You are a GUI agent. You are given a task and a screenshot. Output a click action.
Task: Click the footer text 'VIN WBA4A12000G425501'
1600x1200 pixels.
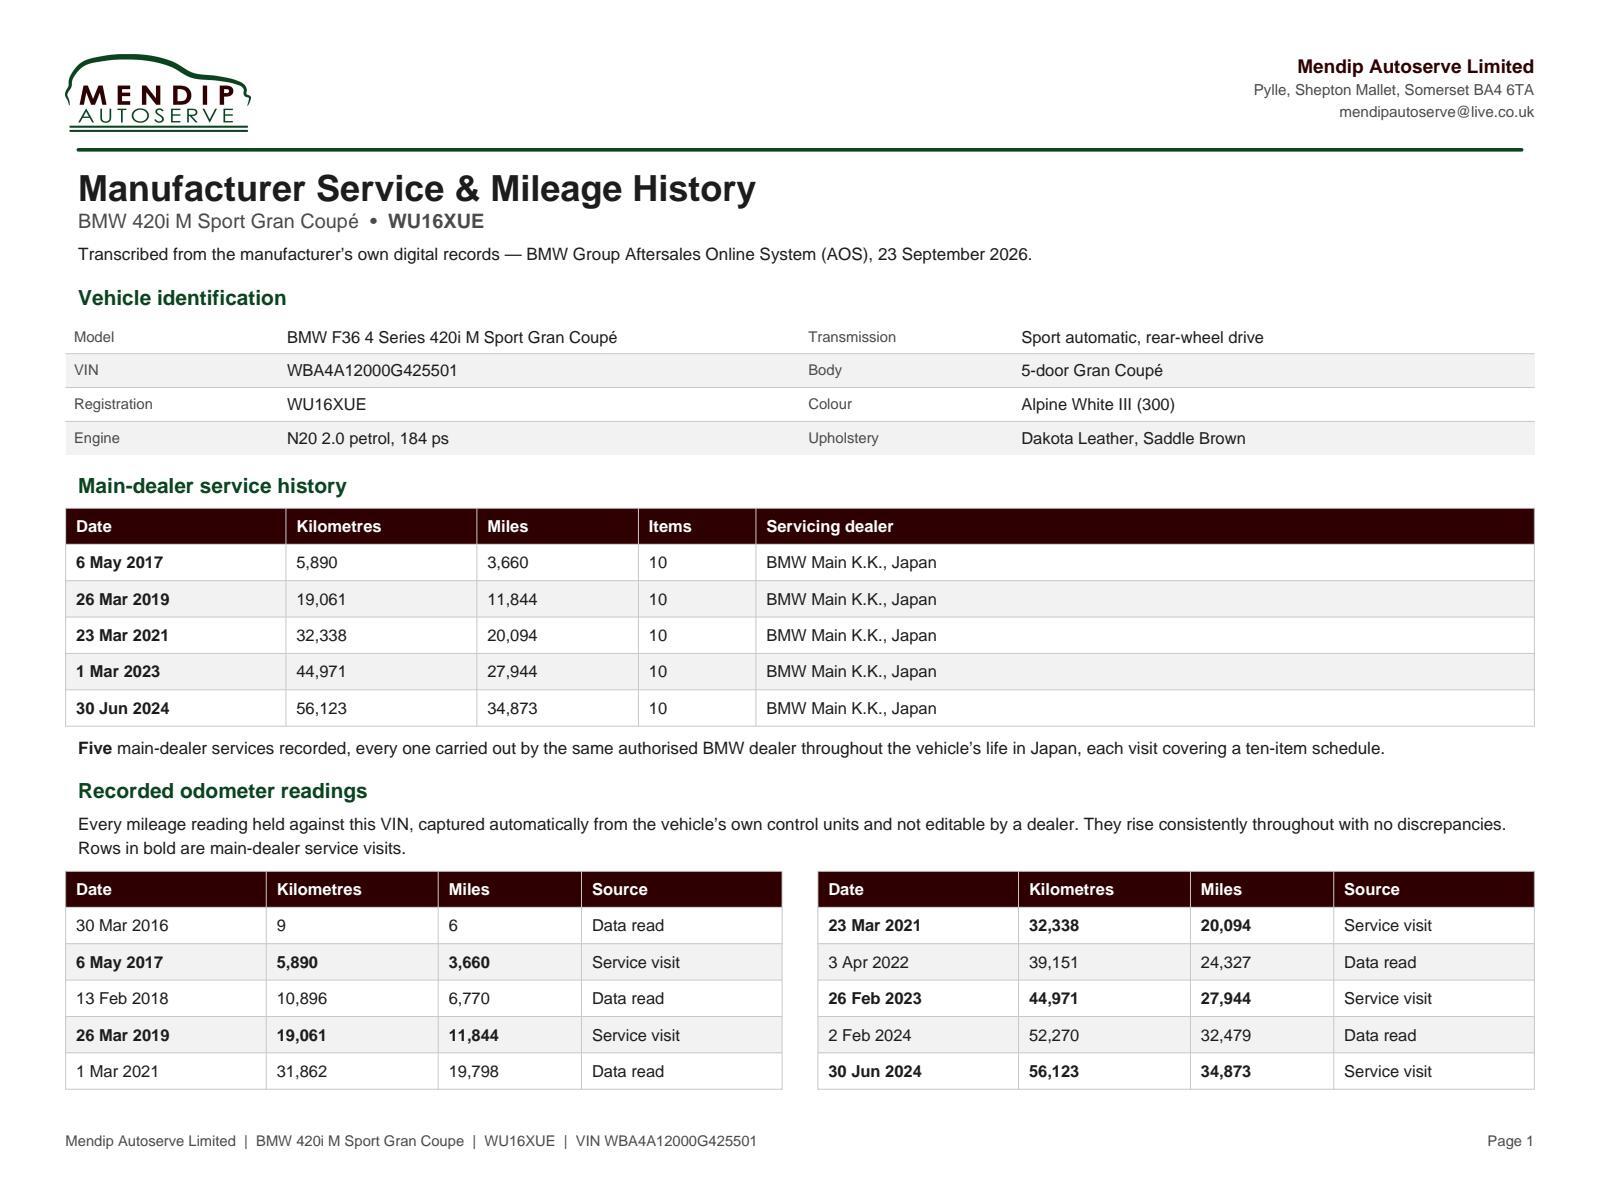(666, 1141)
